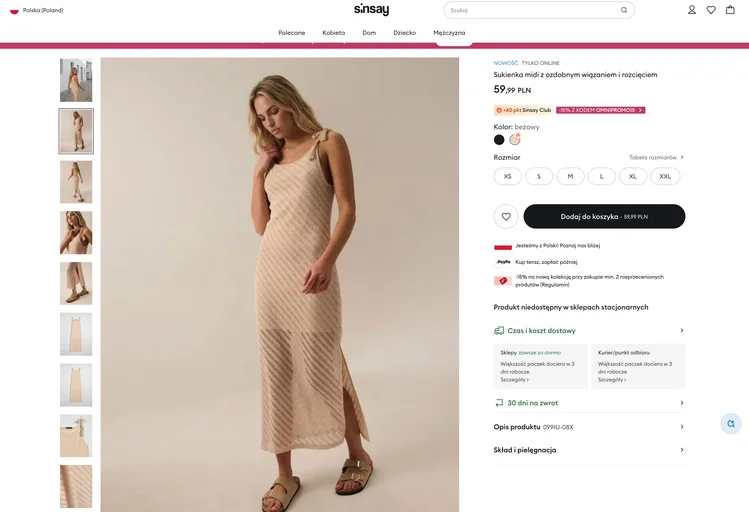Open the shopping bag icon
This screenshot has height=512, width=749.
coord(730,10)
